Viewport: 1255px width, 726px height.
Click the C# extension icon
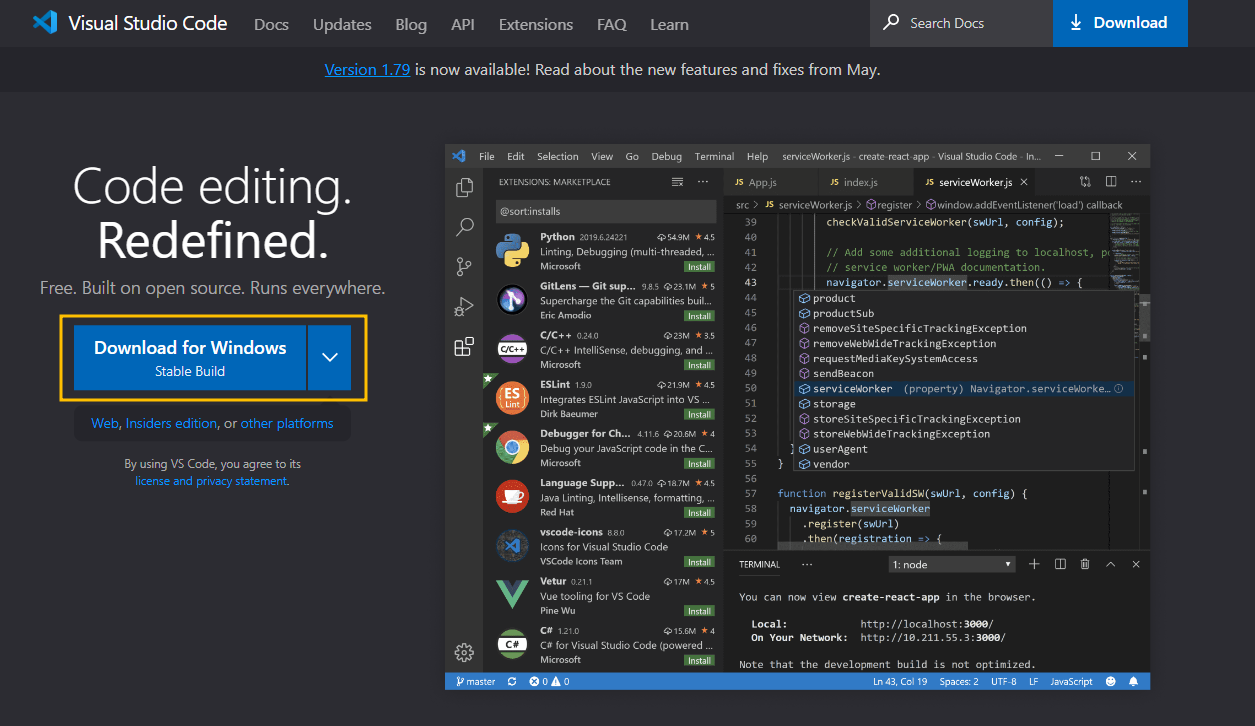tap(513, 644)
